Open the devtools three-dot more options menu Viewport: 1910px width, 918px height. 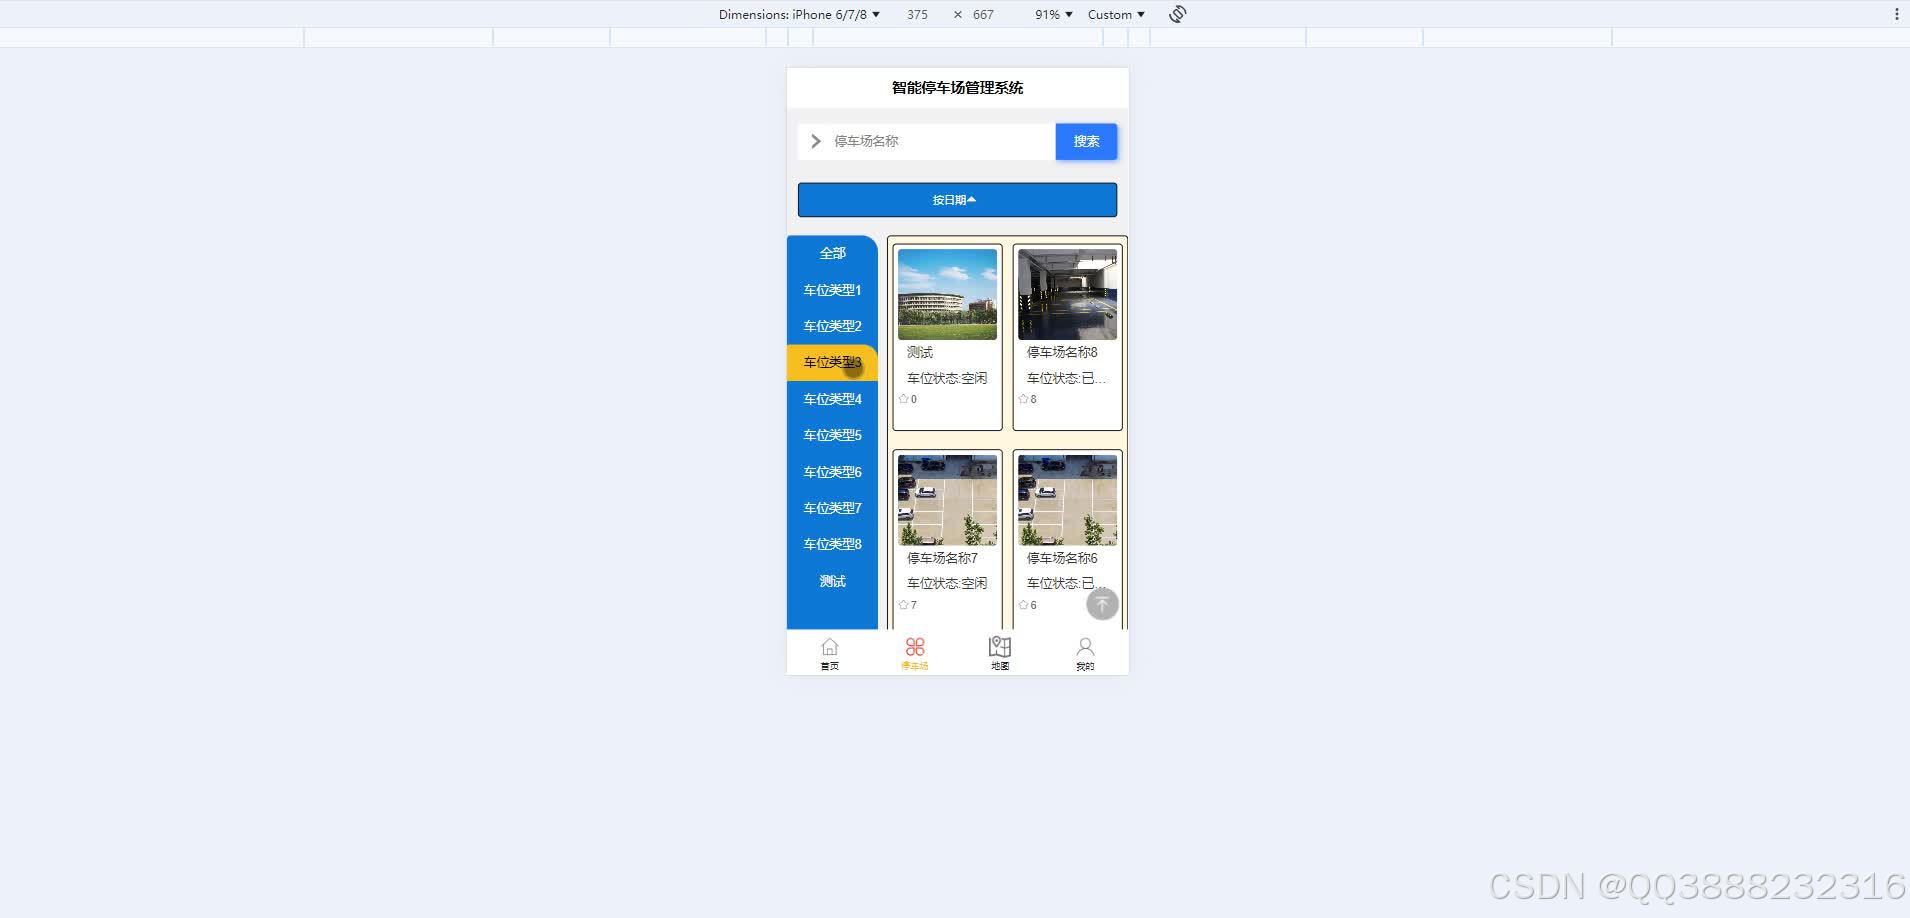click(x=1896, y=14)
